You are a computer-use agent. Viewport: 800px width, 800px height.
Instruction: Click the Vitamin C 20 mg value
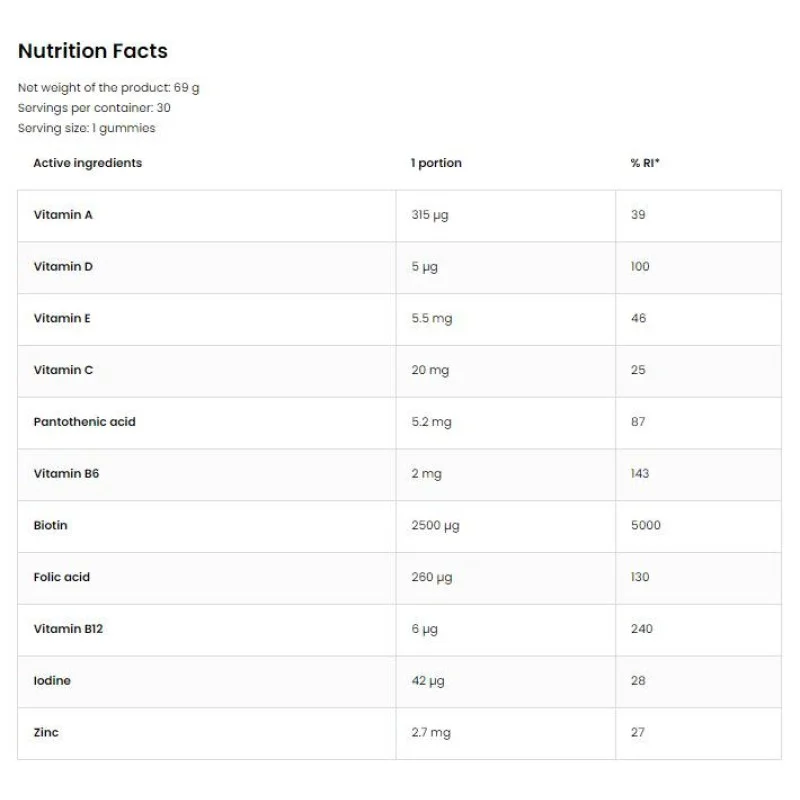point(430,370)
